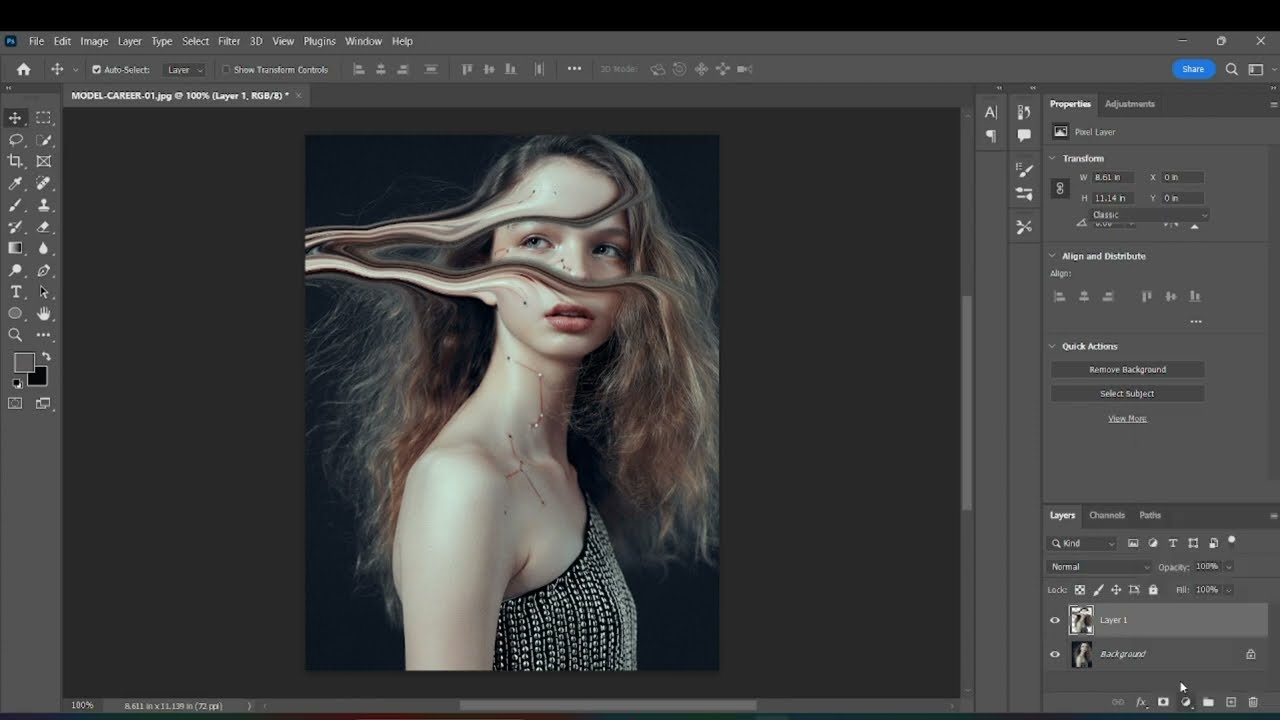This screenshot has width=1280, height=720.
Task: Swap foreground and background colors
Action: pyautogui.click(x=46, y=357)
